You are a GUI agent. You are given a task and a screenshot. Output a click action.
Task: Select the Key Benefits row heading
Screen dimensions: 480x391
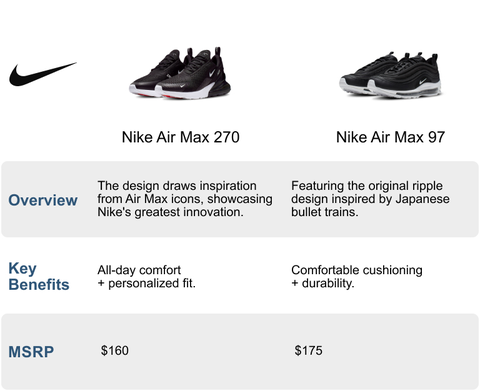pyautogui.click(x=39, y=276)
